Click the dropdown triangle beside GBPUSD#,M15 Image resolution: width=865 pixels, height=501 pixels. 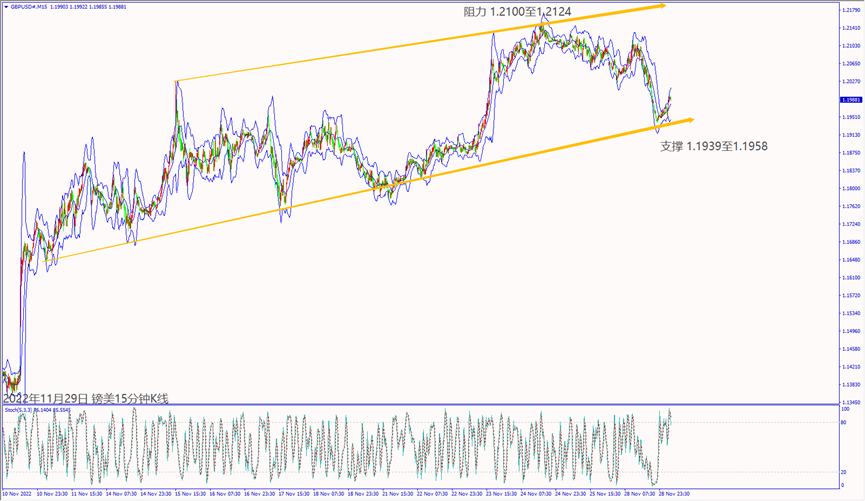[x=4, y=5]
